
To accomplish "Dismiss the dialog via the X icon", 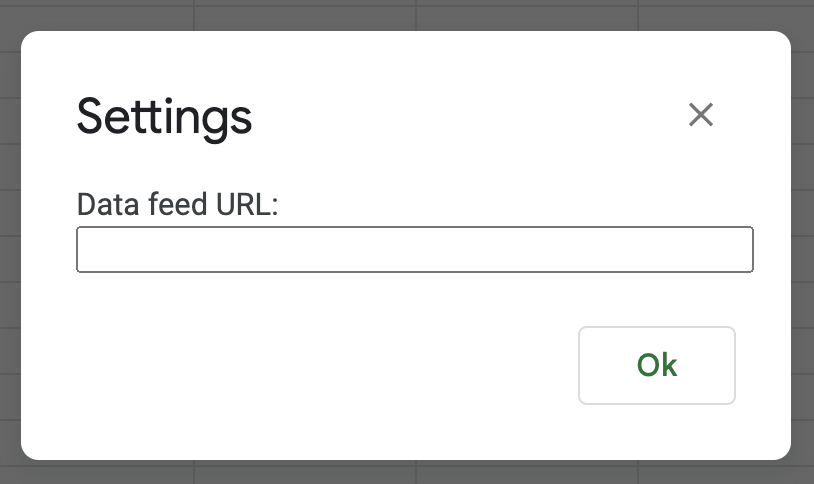I will [x=700, y=115].
